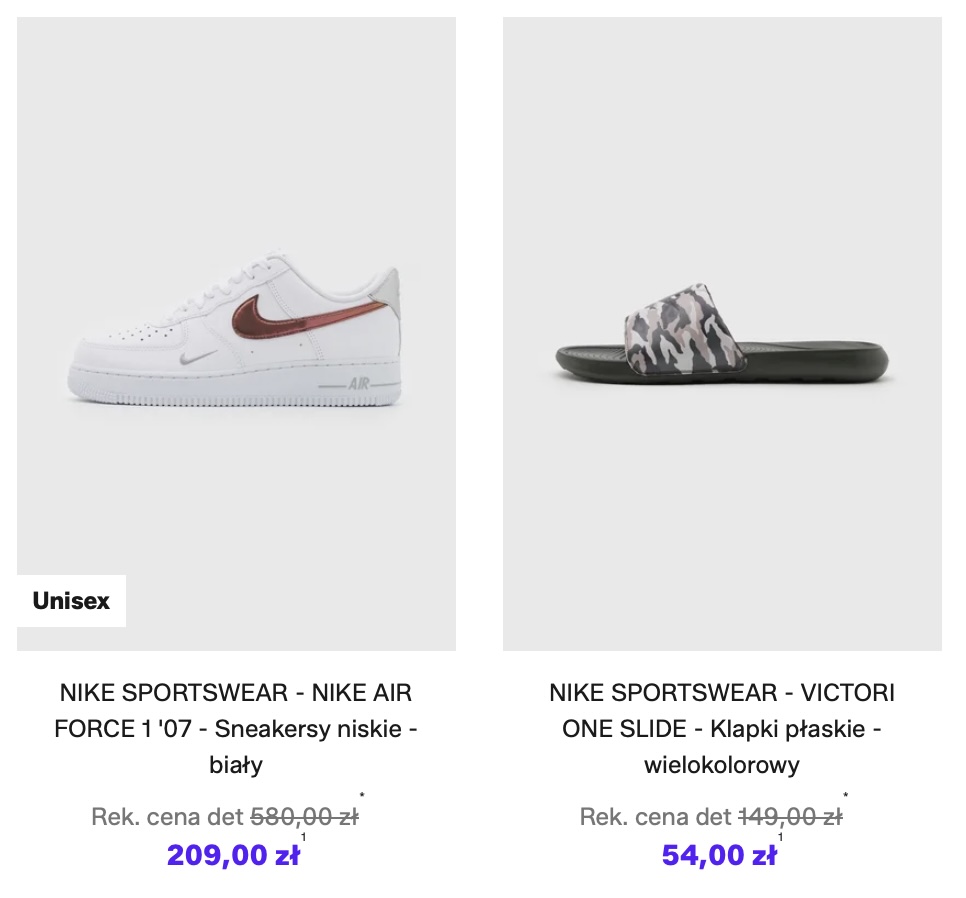The height and width of the screenshot is (898, 966).
Task: Click footnote marker 1 beside 209,00 zł
Action: (x=303, y=838)
